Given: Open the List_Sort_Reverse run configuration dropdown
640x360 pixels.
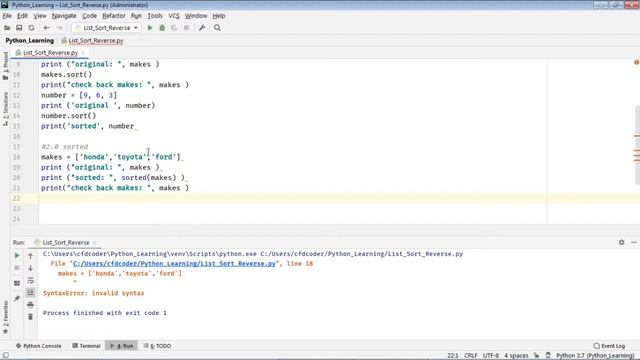Looking at the screenshot, I should (x=107, y=28).
